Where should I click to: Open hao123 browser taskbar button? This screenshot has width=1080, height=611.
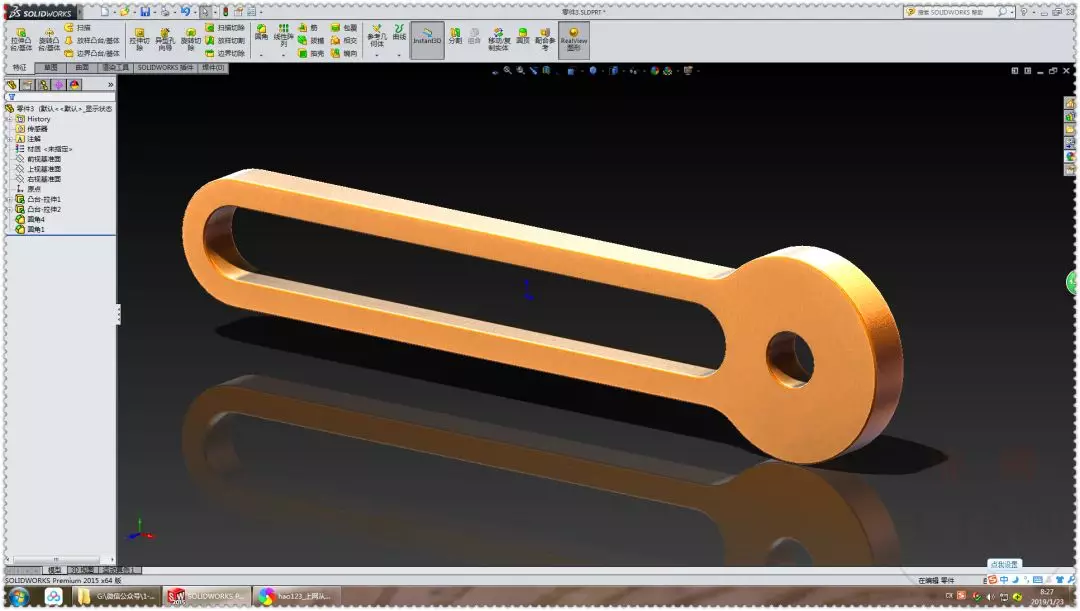pyautogui.click(x=296, y=597)
